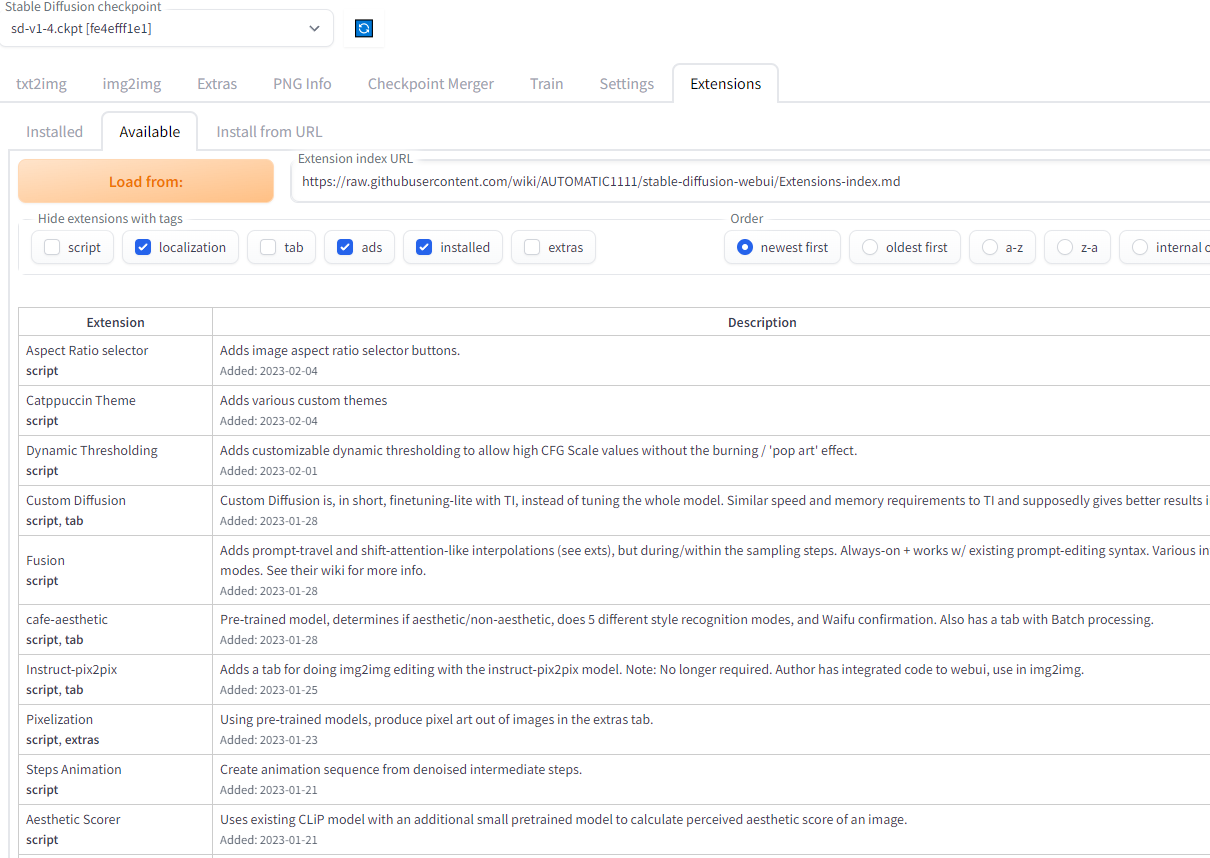1210x858 pixels.
Task: Open the txt2img tab
Action: click(x=41, y=84)
